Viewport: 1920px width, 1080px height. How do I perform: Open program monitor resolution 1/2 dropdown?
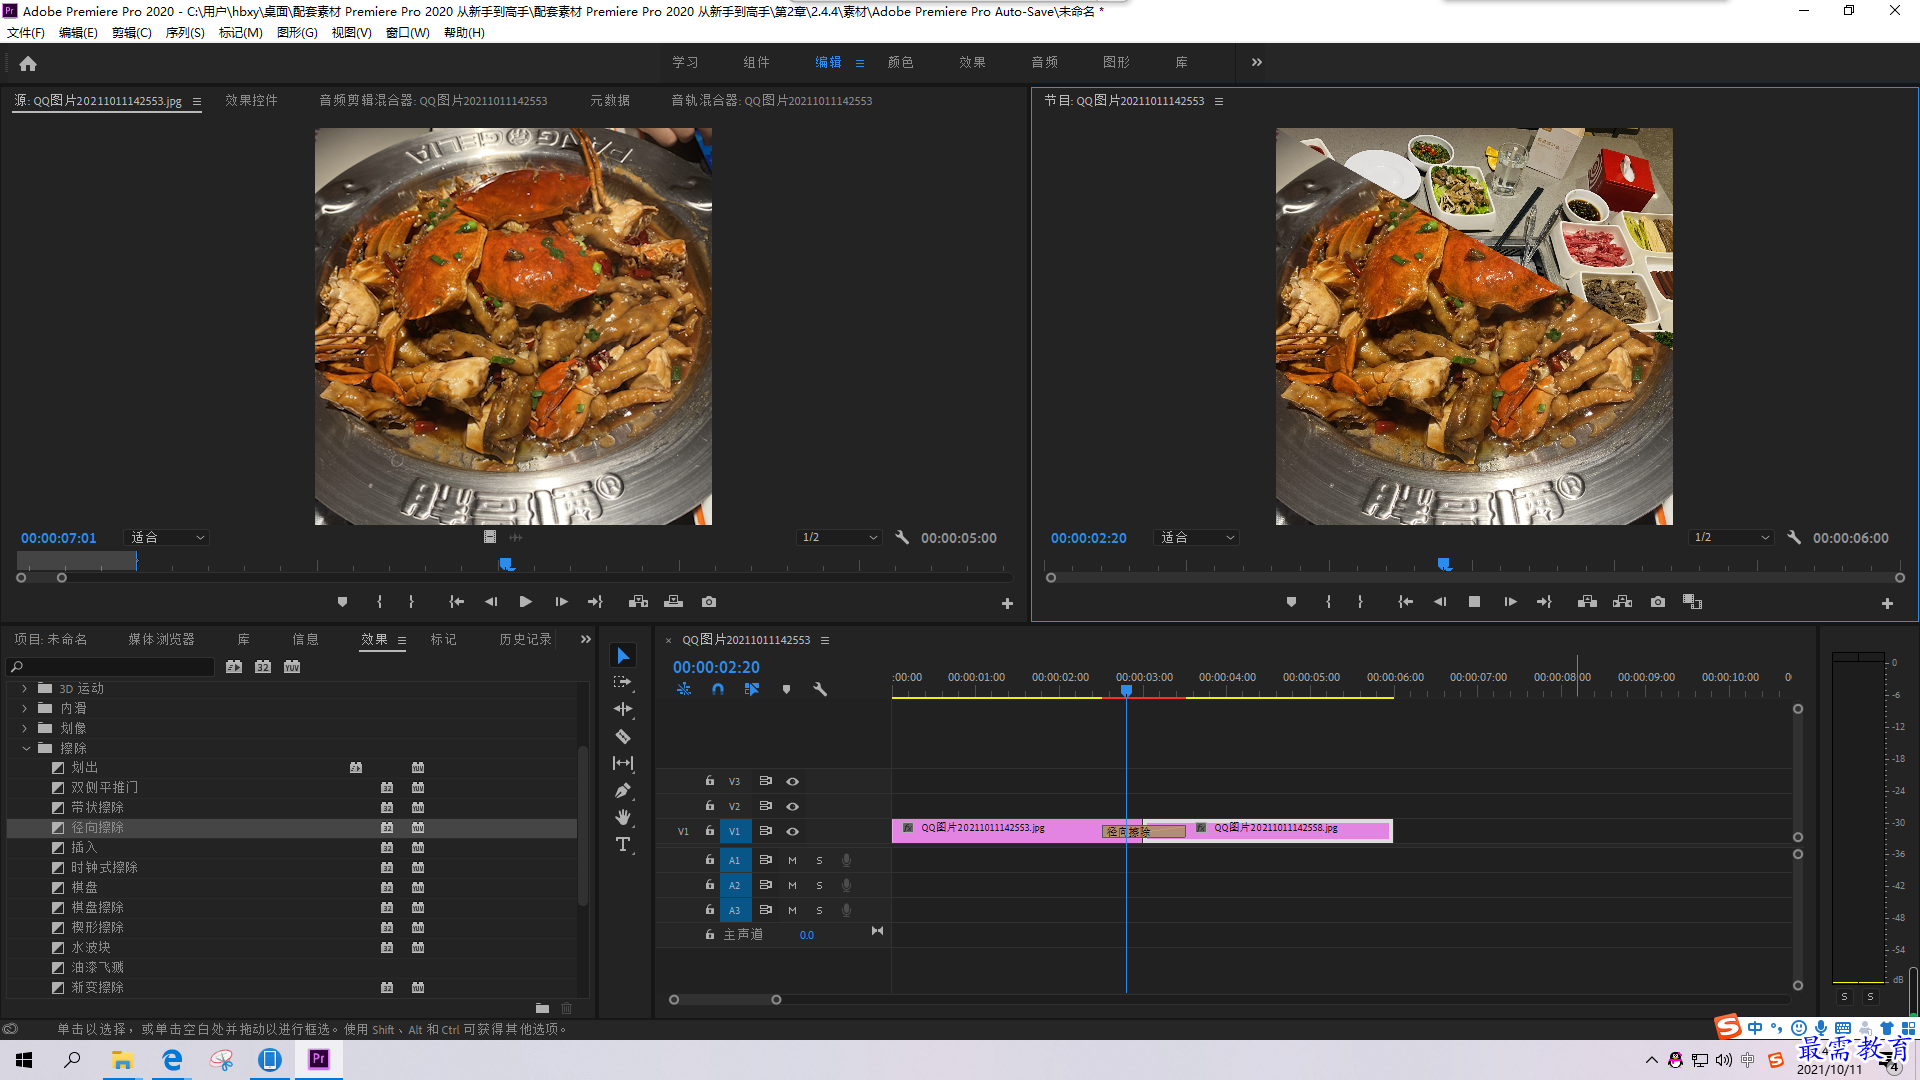click(x=1731, y=537)
